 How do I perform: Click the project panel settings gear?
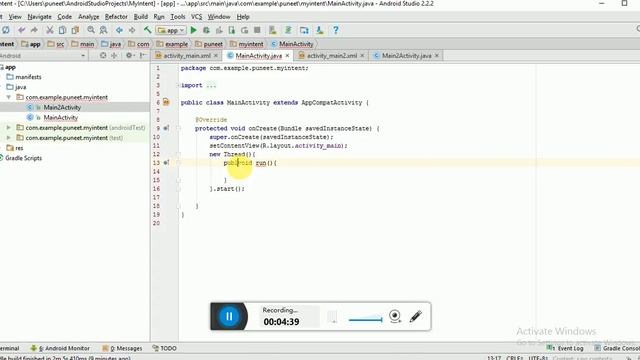(x=129, y=56)
